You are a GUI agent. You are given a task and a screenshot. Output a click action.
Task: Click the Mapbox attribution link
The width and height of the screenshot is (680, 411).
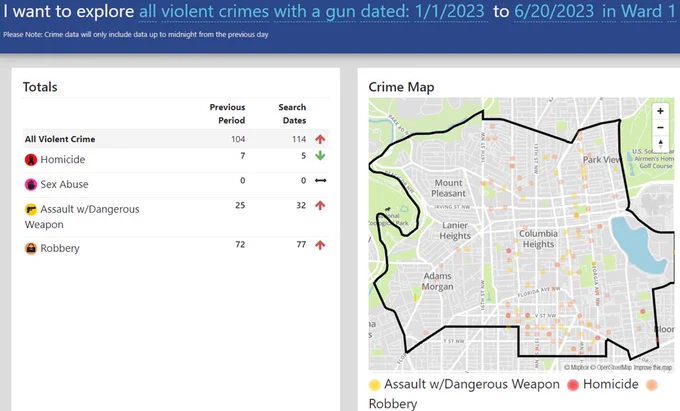[576, 367]
